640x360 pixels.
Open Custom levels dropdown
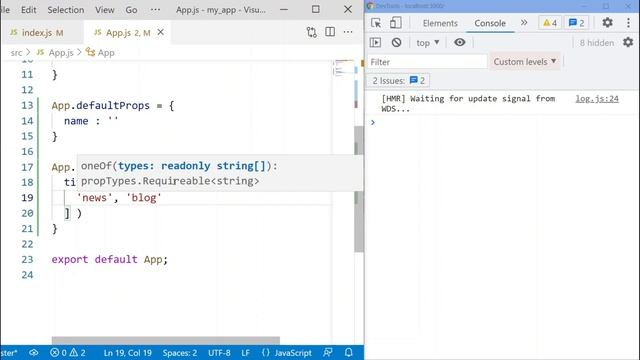(x=524, y=62)
